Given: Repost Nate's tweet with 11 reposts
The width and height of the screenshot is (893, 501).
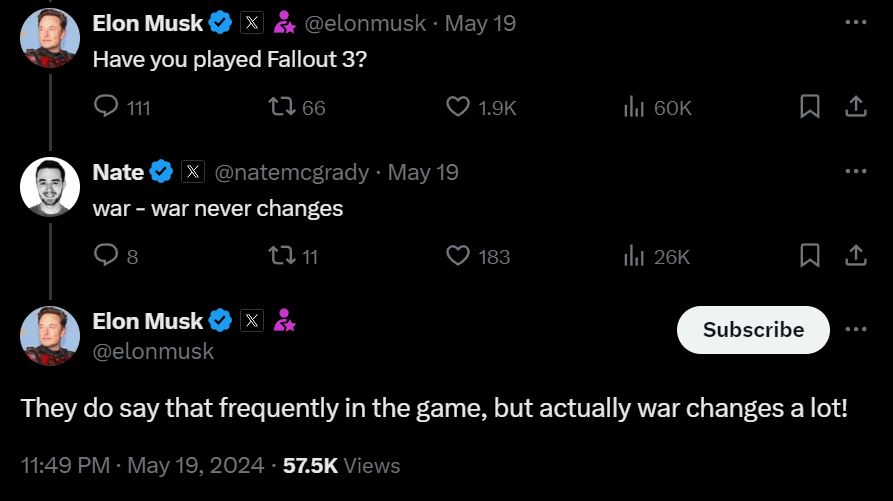Looking at the screenshot, I should [282, 256].
